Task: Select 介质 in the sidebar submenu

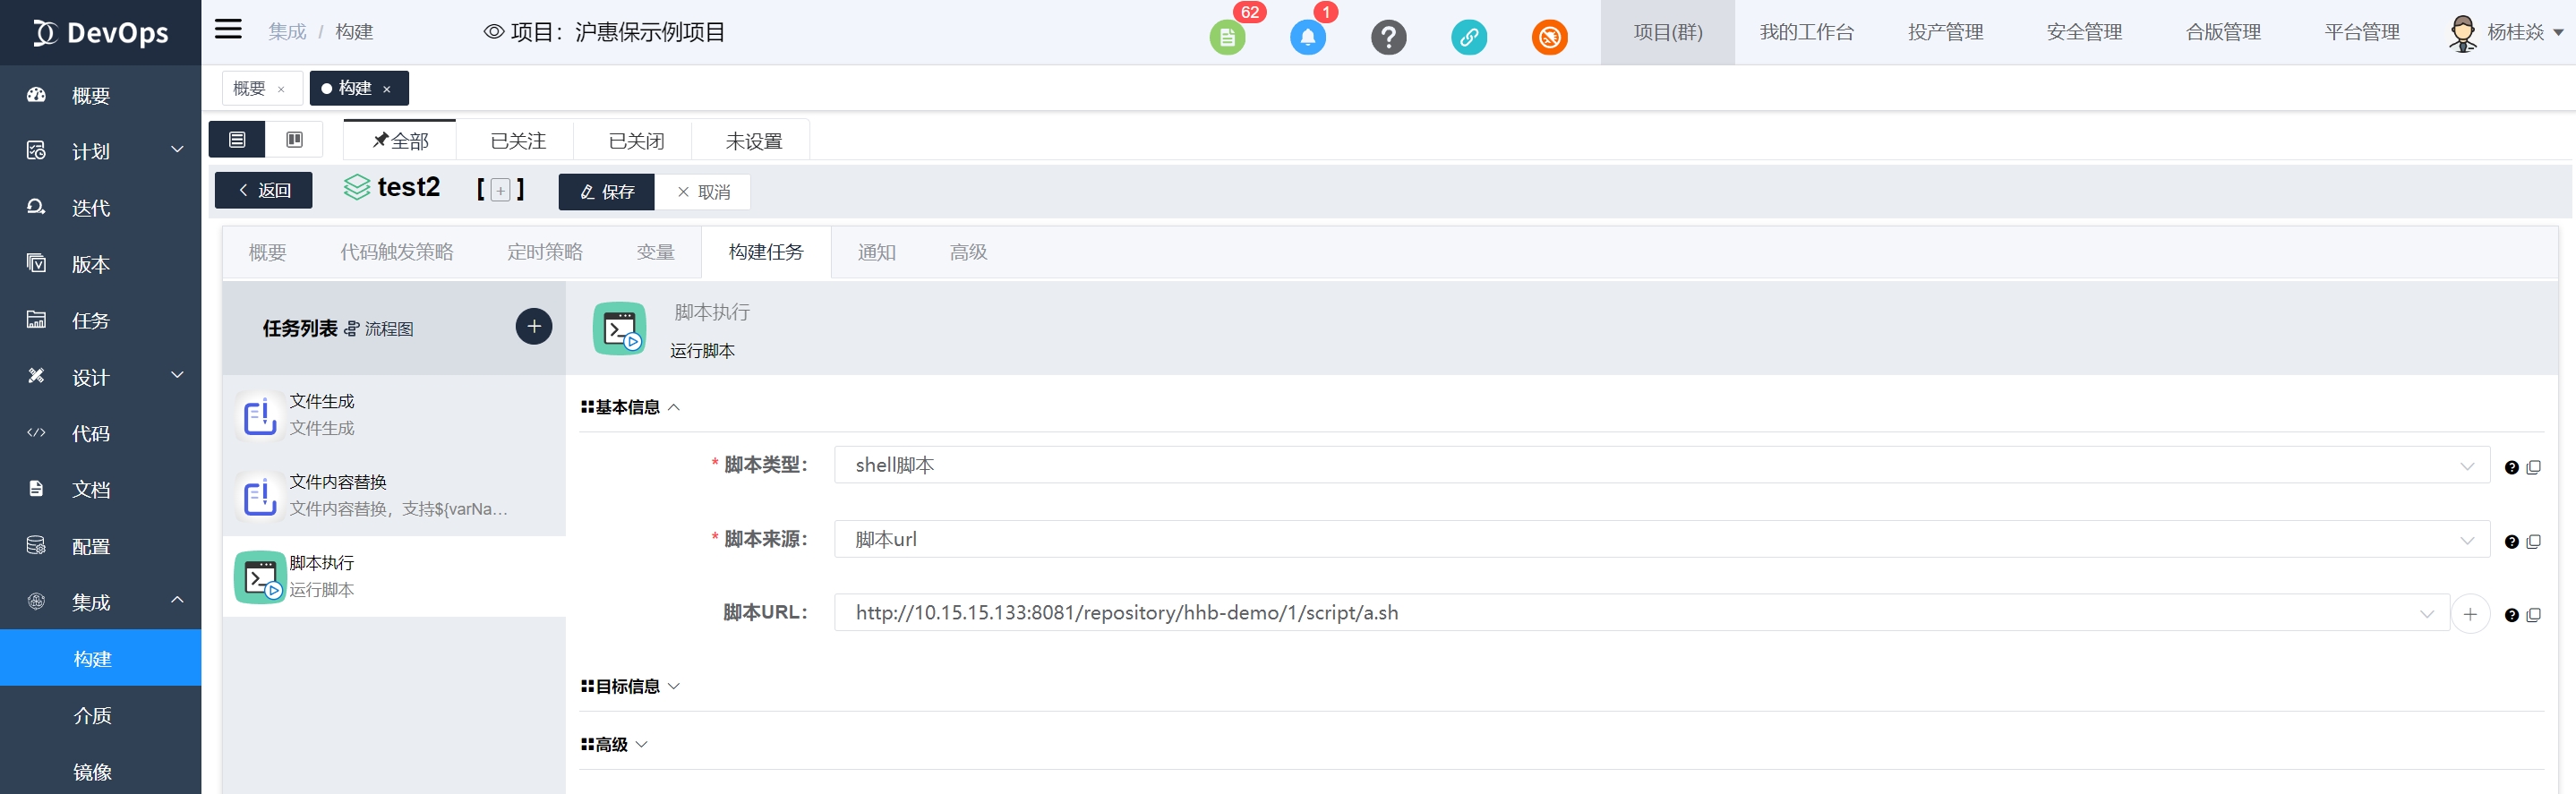Action: coord(100,715)
